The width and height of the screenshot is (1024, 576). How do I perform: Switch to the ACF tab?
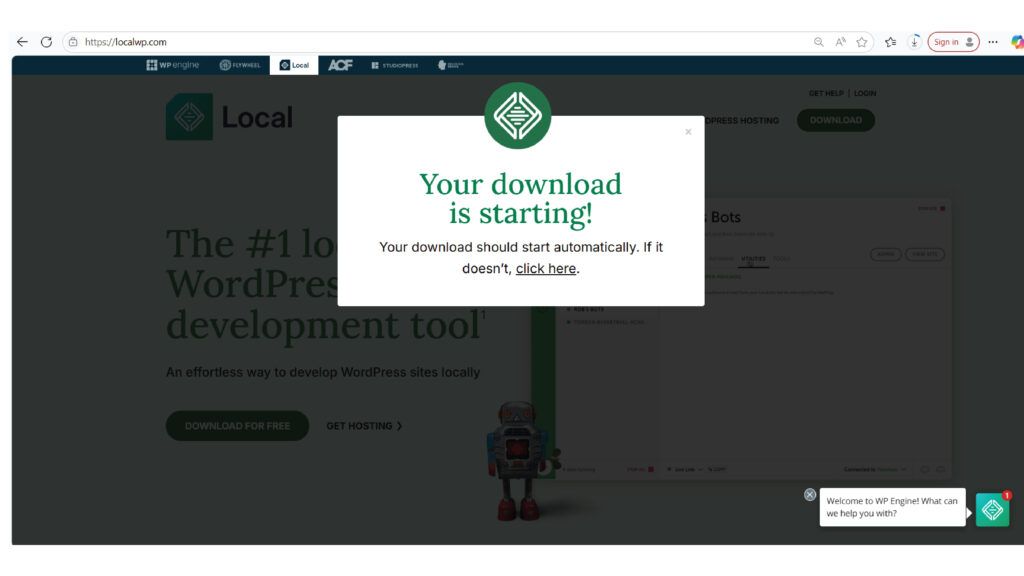pos(340,65)
